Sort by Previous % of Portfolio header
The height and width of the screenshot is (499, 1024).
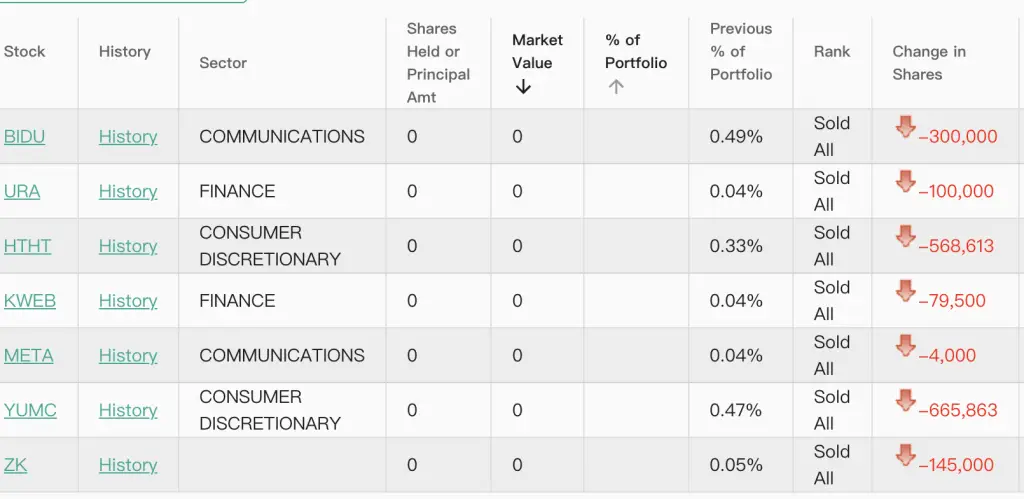pyautogui.click(x=741, y=52)
